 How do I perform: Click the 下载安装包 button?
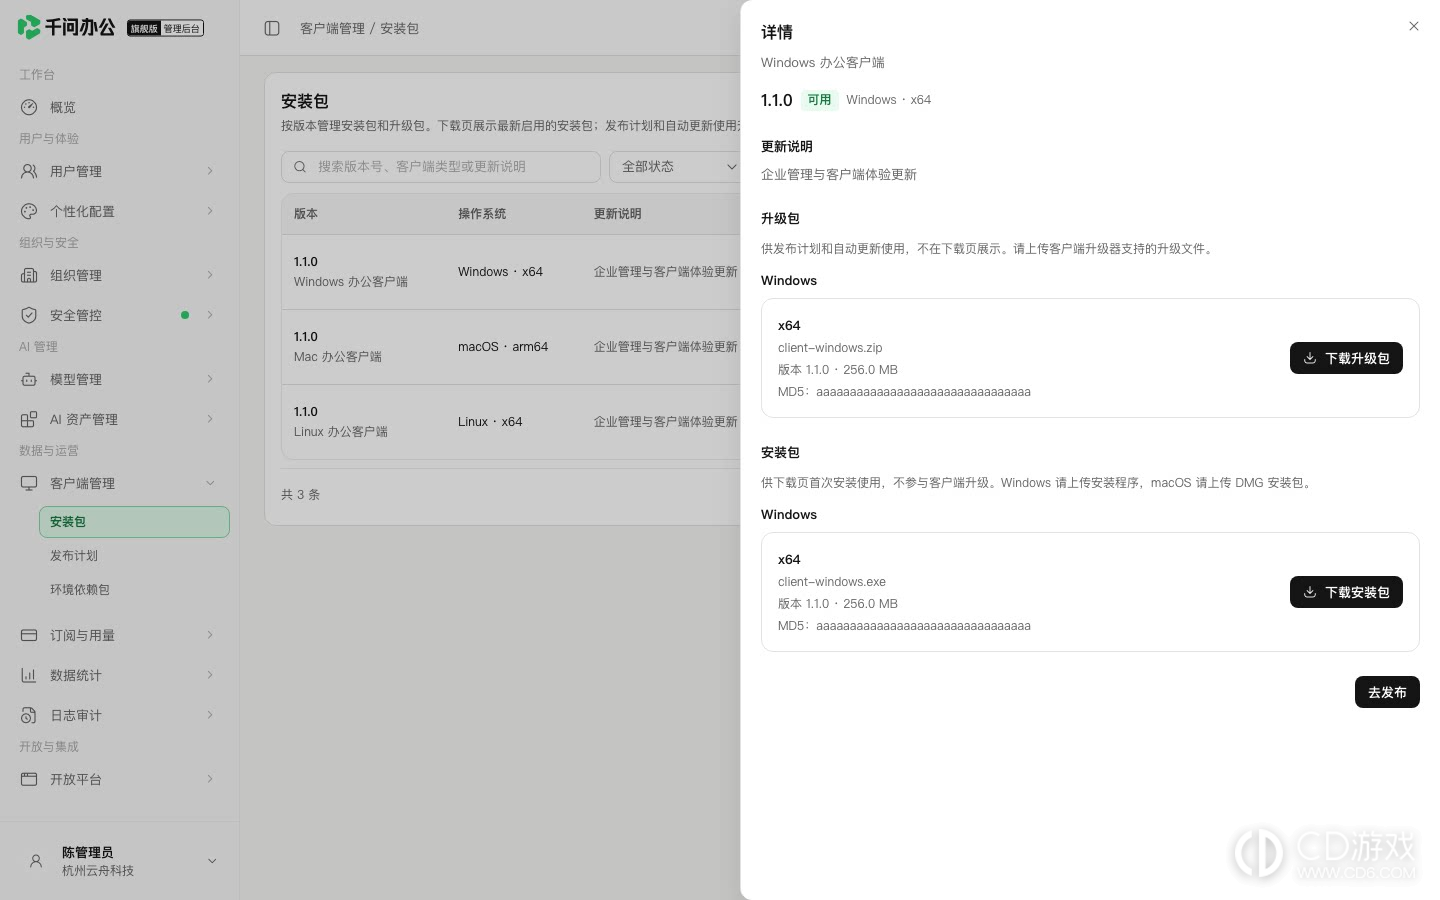pyautogui.click(x=1346, y=592)
